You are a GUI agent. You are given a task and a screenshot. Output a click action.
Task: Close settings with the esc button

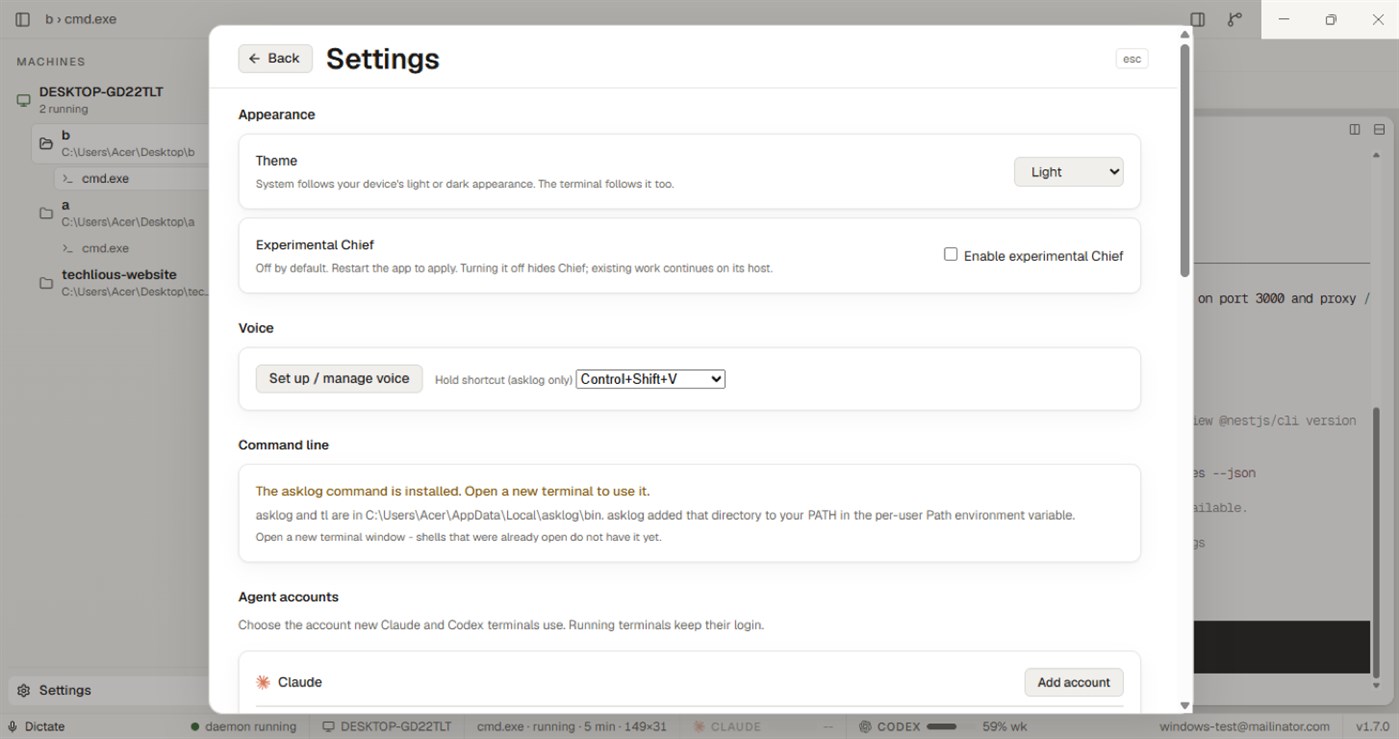click(1132, 59)
